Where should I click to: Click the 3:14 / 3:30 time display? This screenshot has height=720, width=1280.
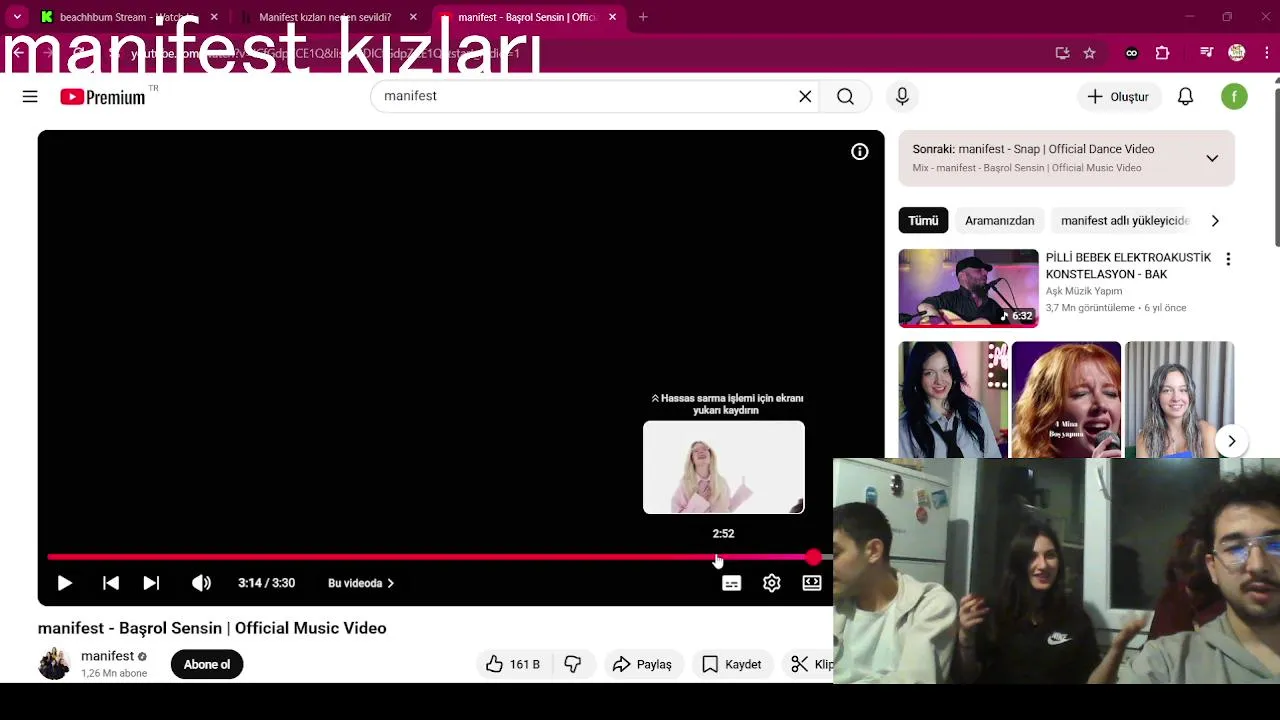coord(266,583)
